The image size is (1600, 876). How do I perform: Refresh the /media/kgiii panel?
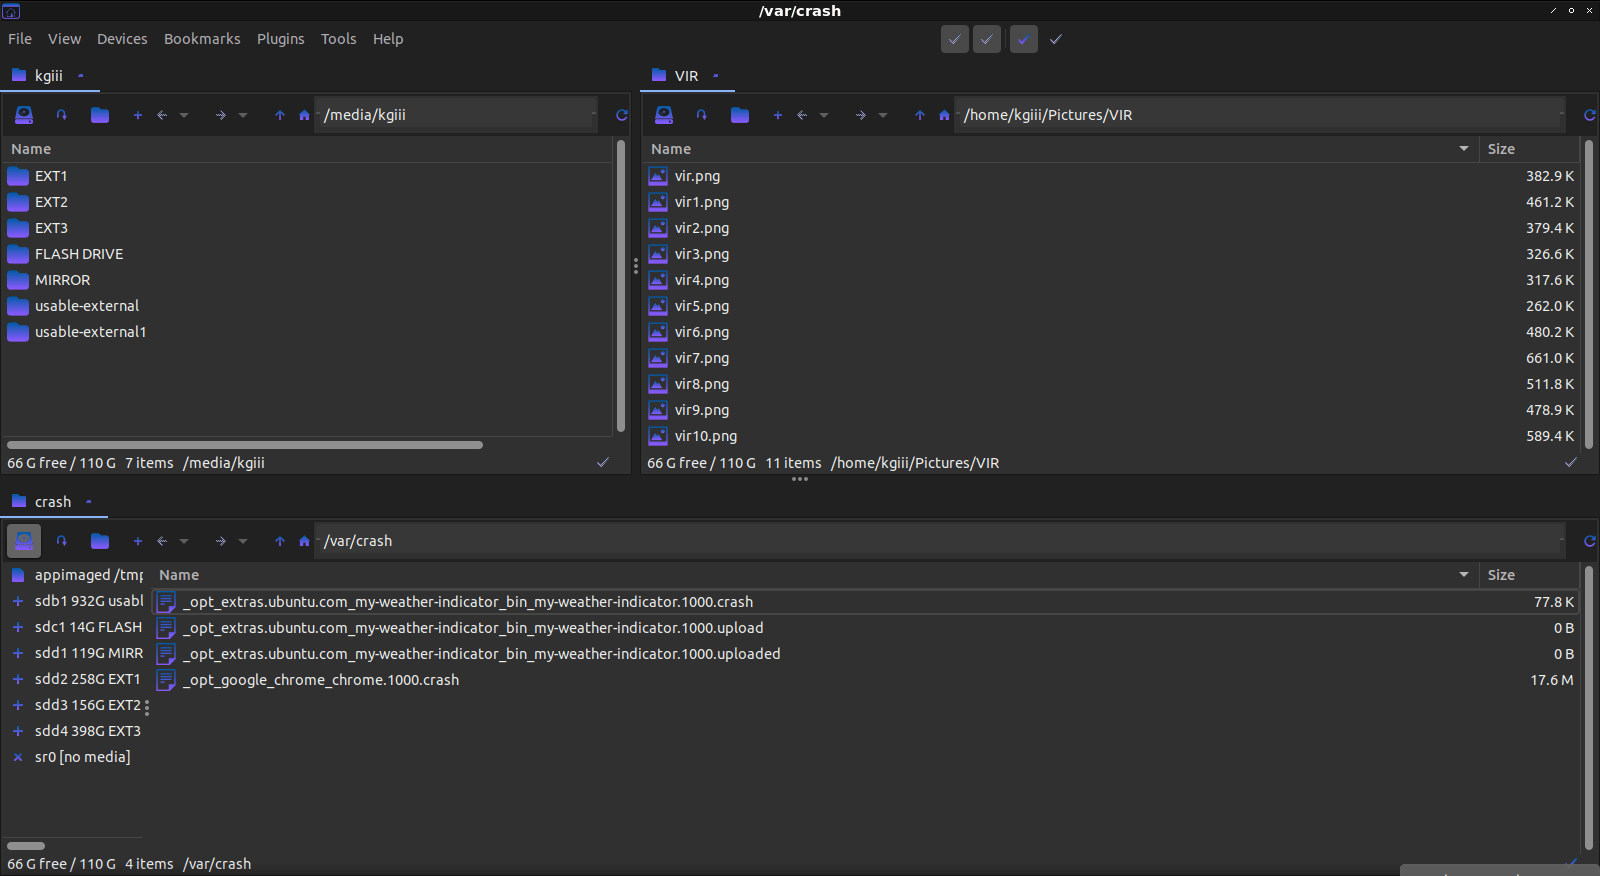click(x=622, y=115)
